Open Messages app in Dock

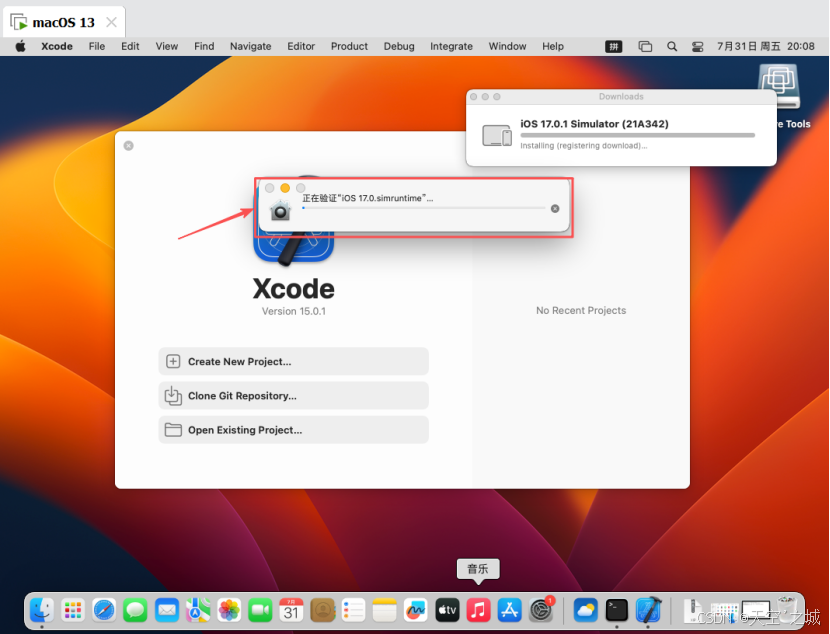tap(135, 610)
